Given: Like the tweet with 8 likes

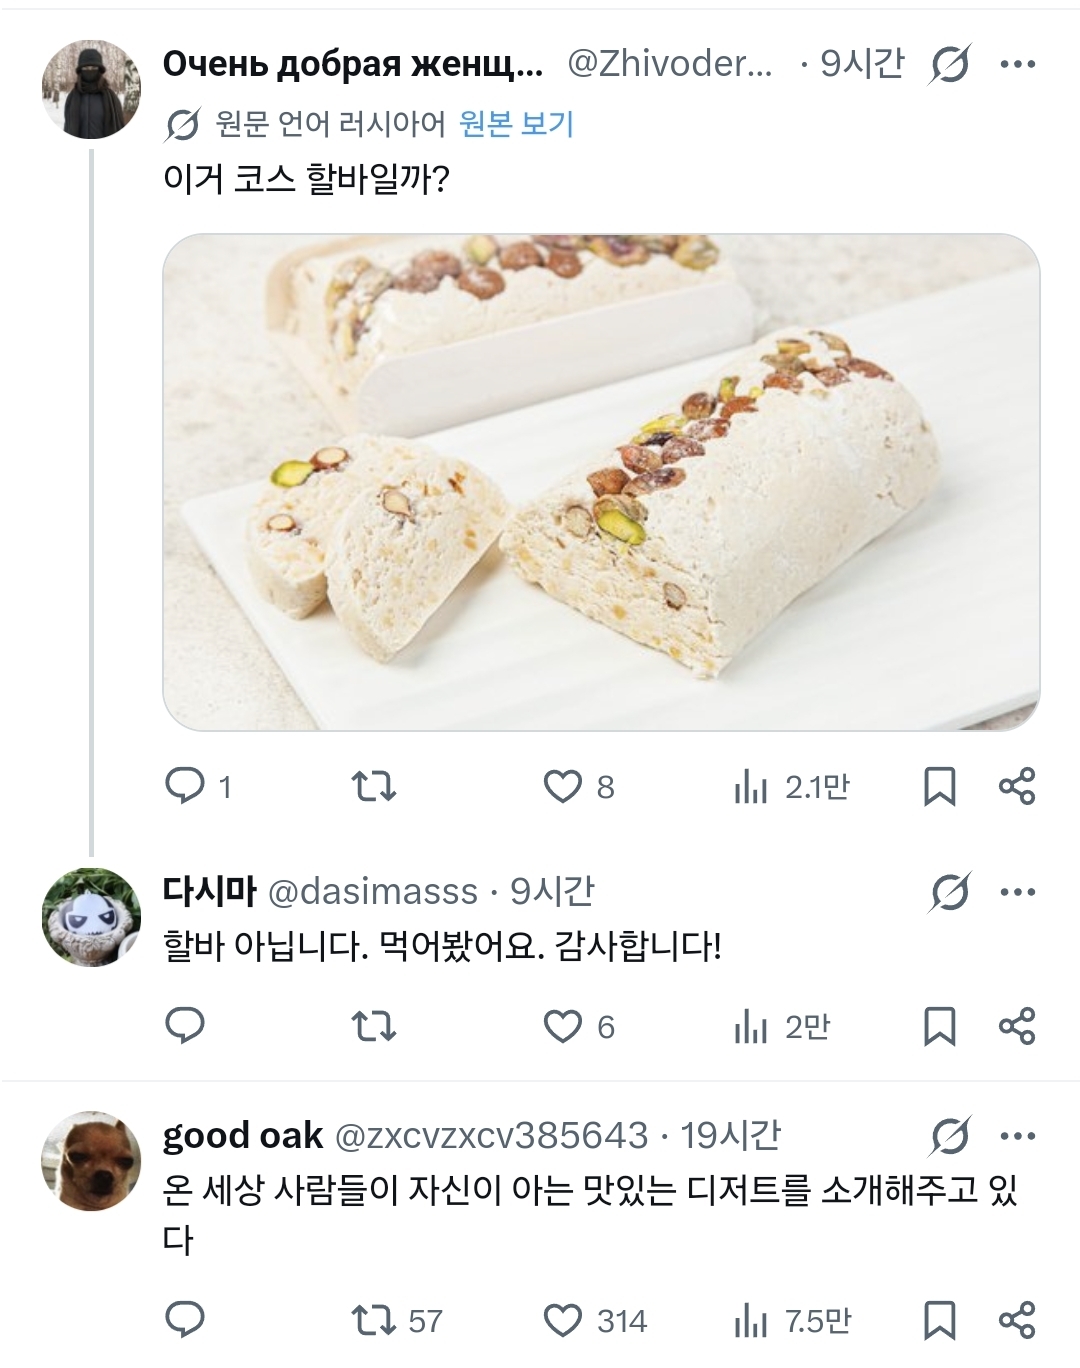Looking at the screenshot, I should pyautogui.click(x=563, y=787).
